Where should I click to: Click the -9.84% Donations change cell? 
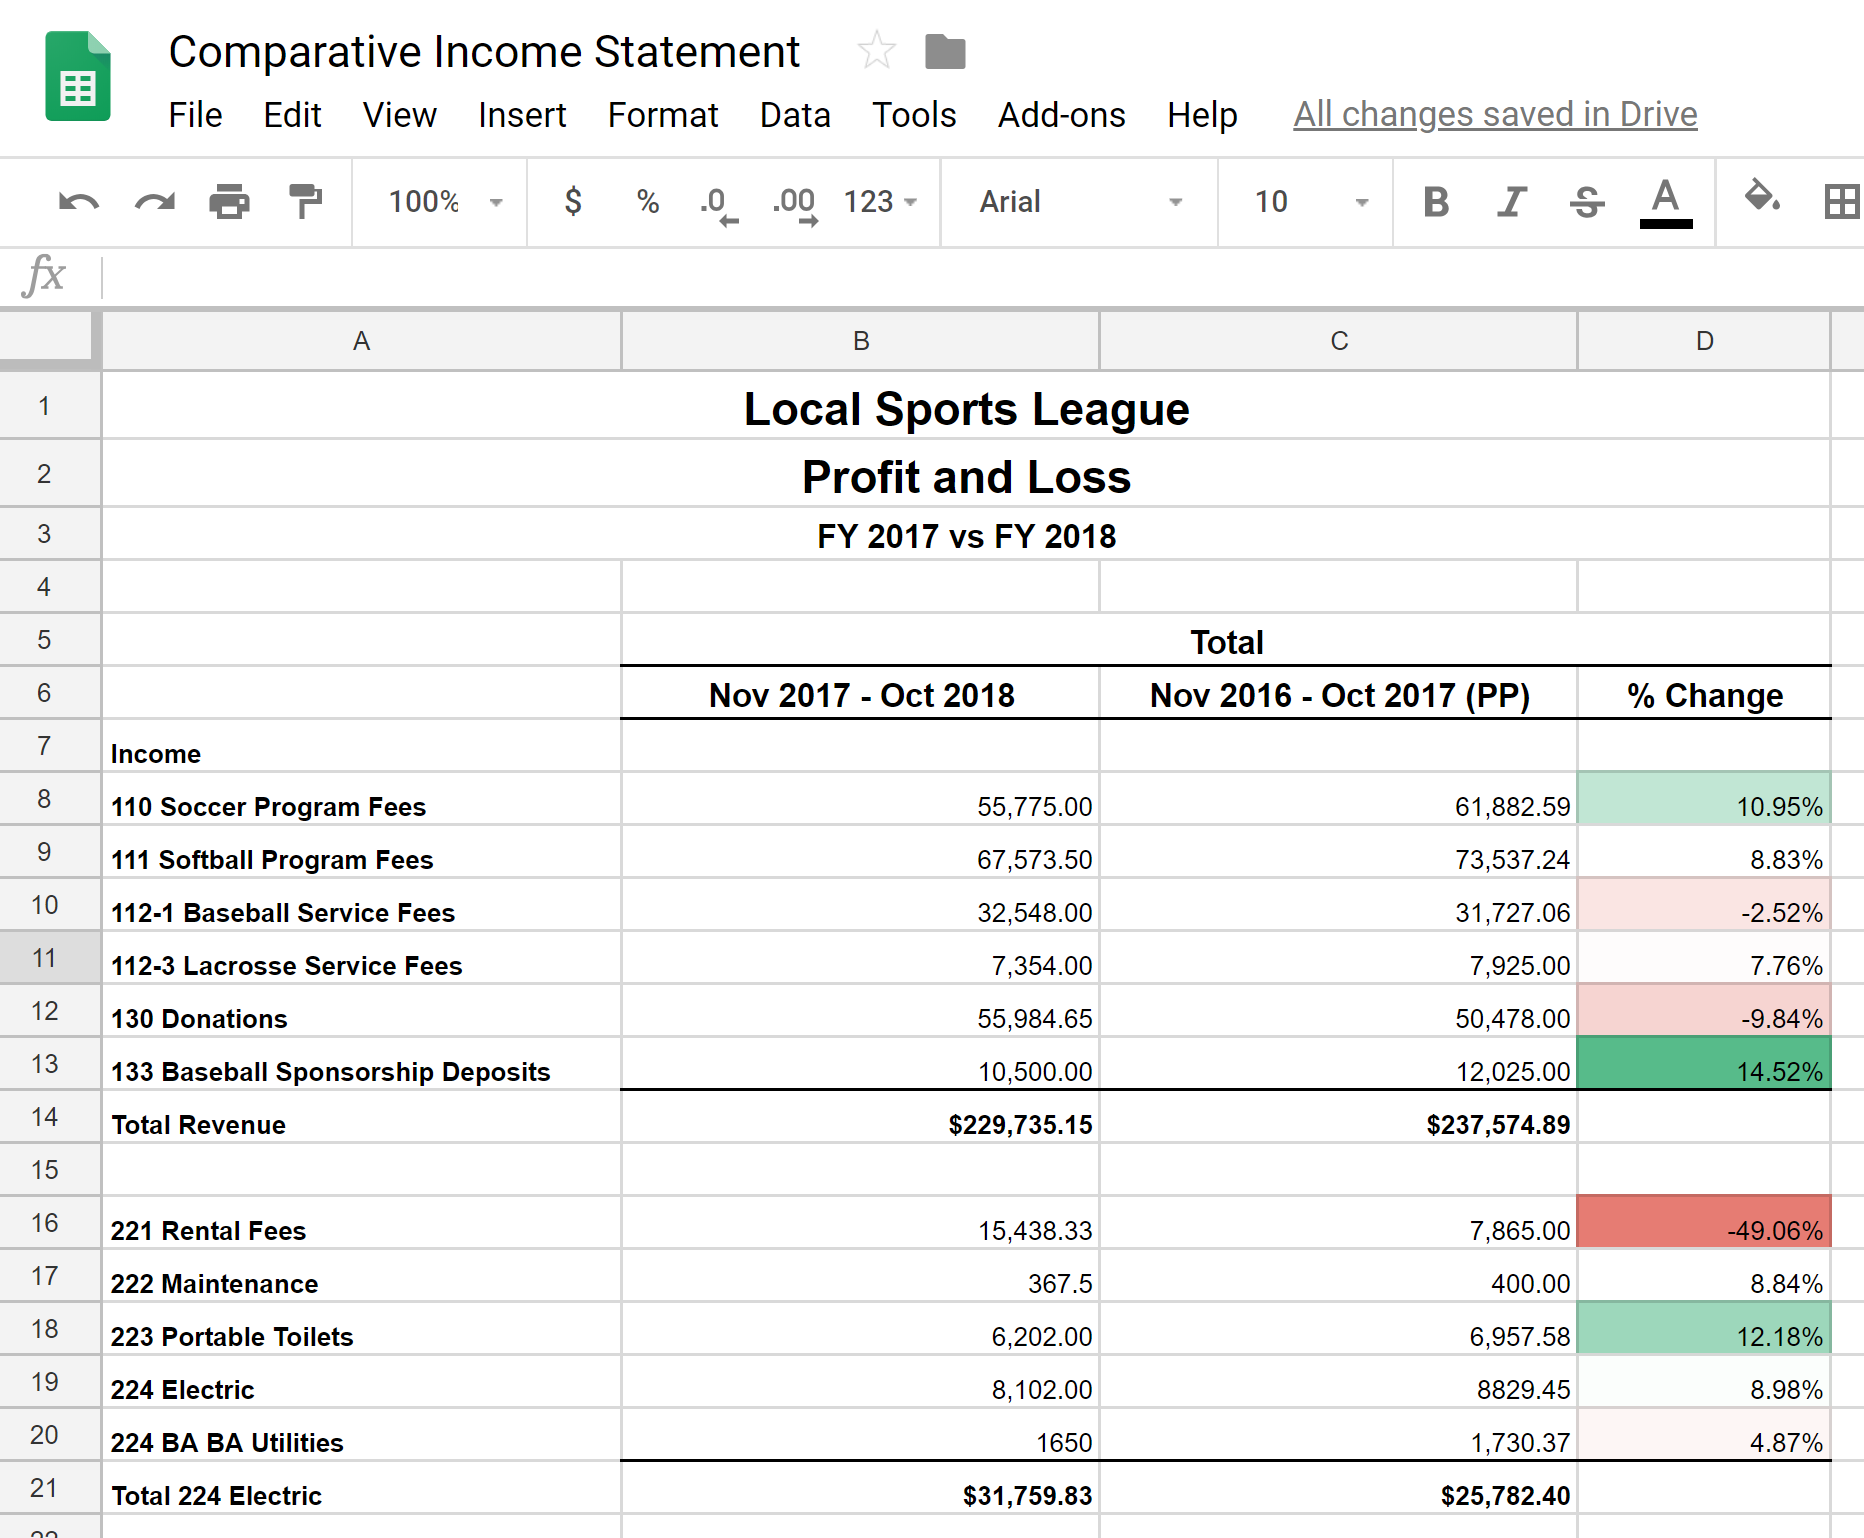click(x=1704, y=1011)
